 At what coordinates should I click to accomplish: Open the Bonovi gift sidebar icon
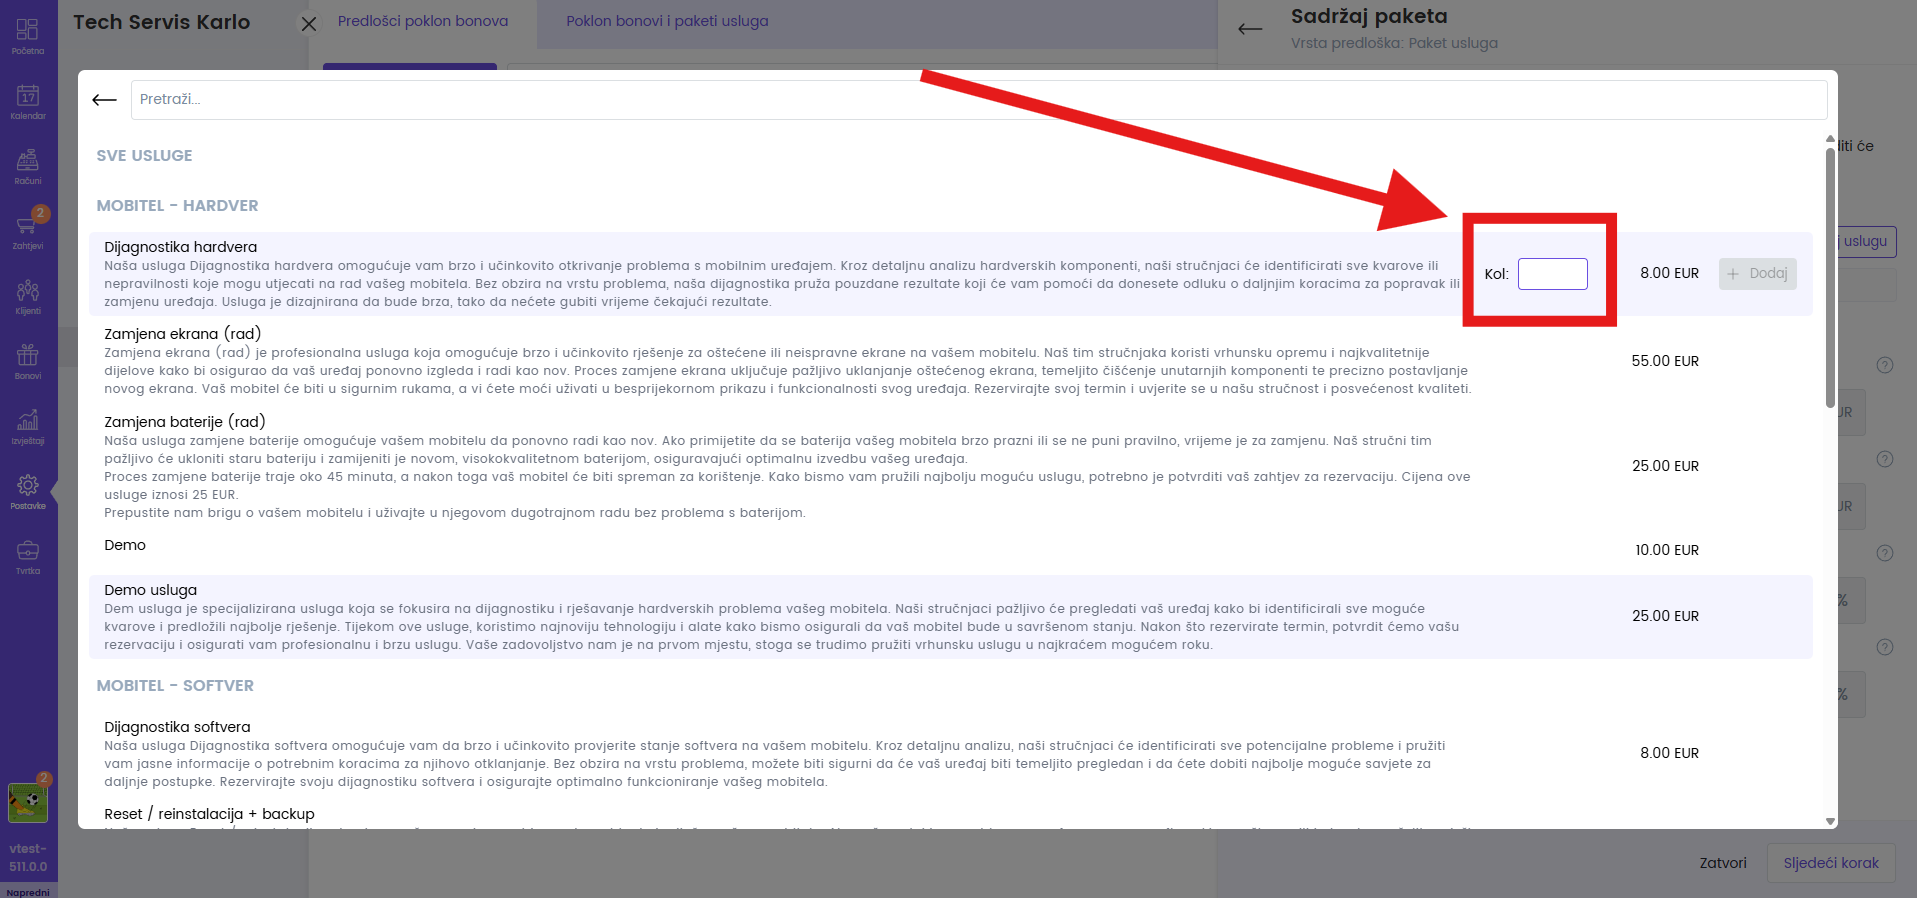coord(28,361)
